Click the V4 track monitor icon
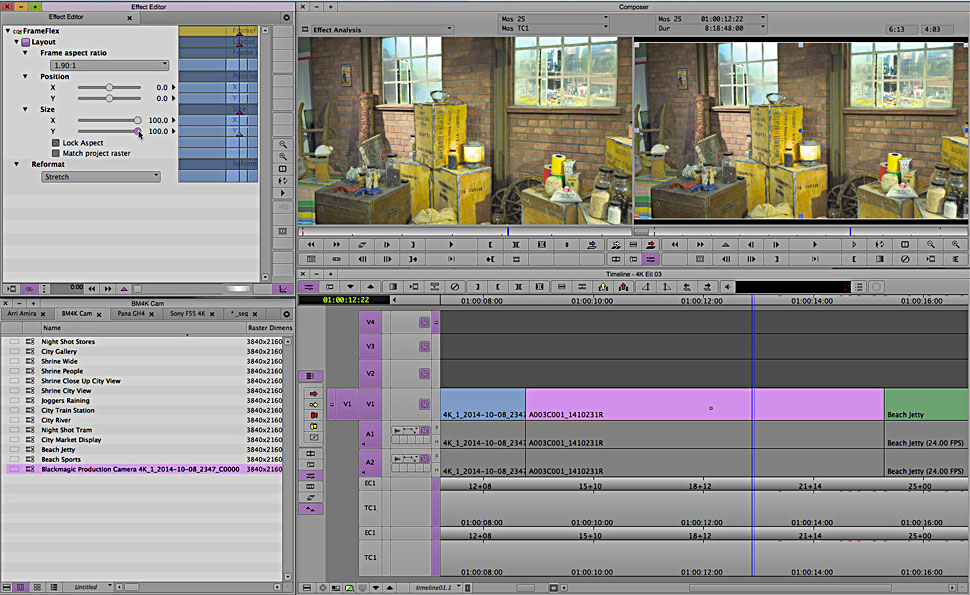The width and height of the screenshot is (970, 595). coord(424,322)
